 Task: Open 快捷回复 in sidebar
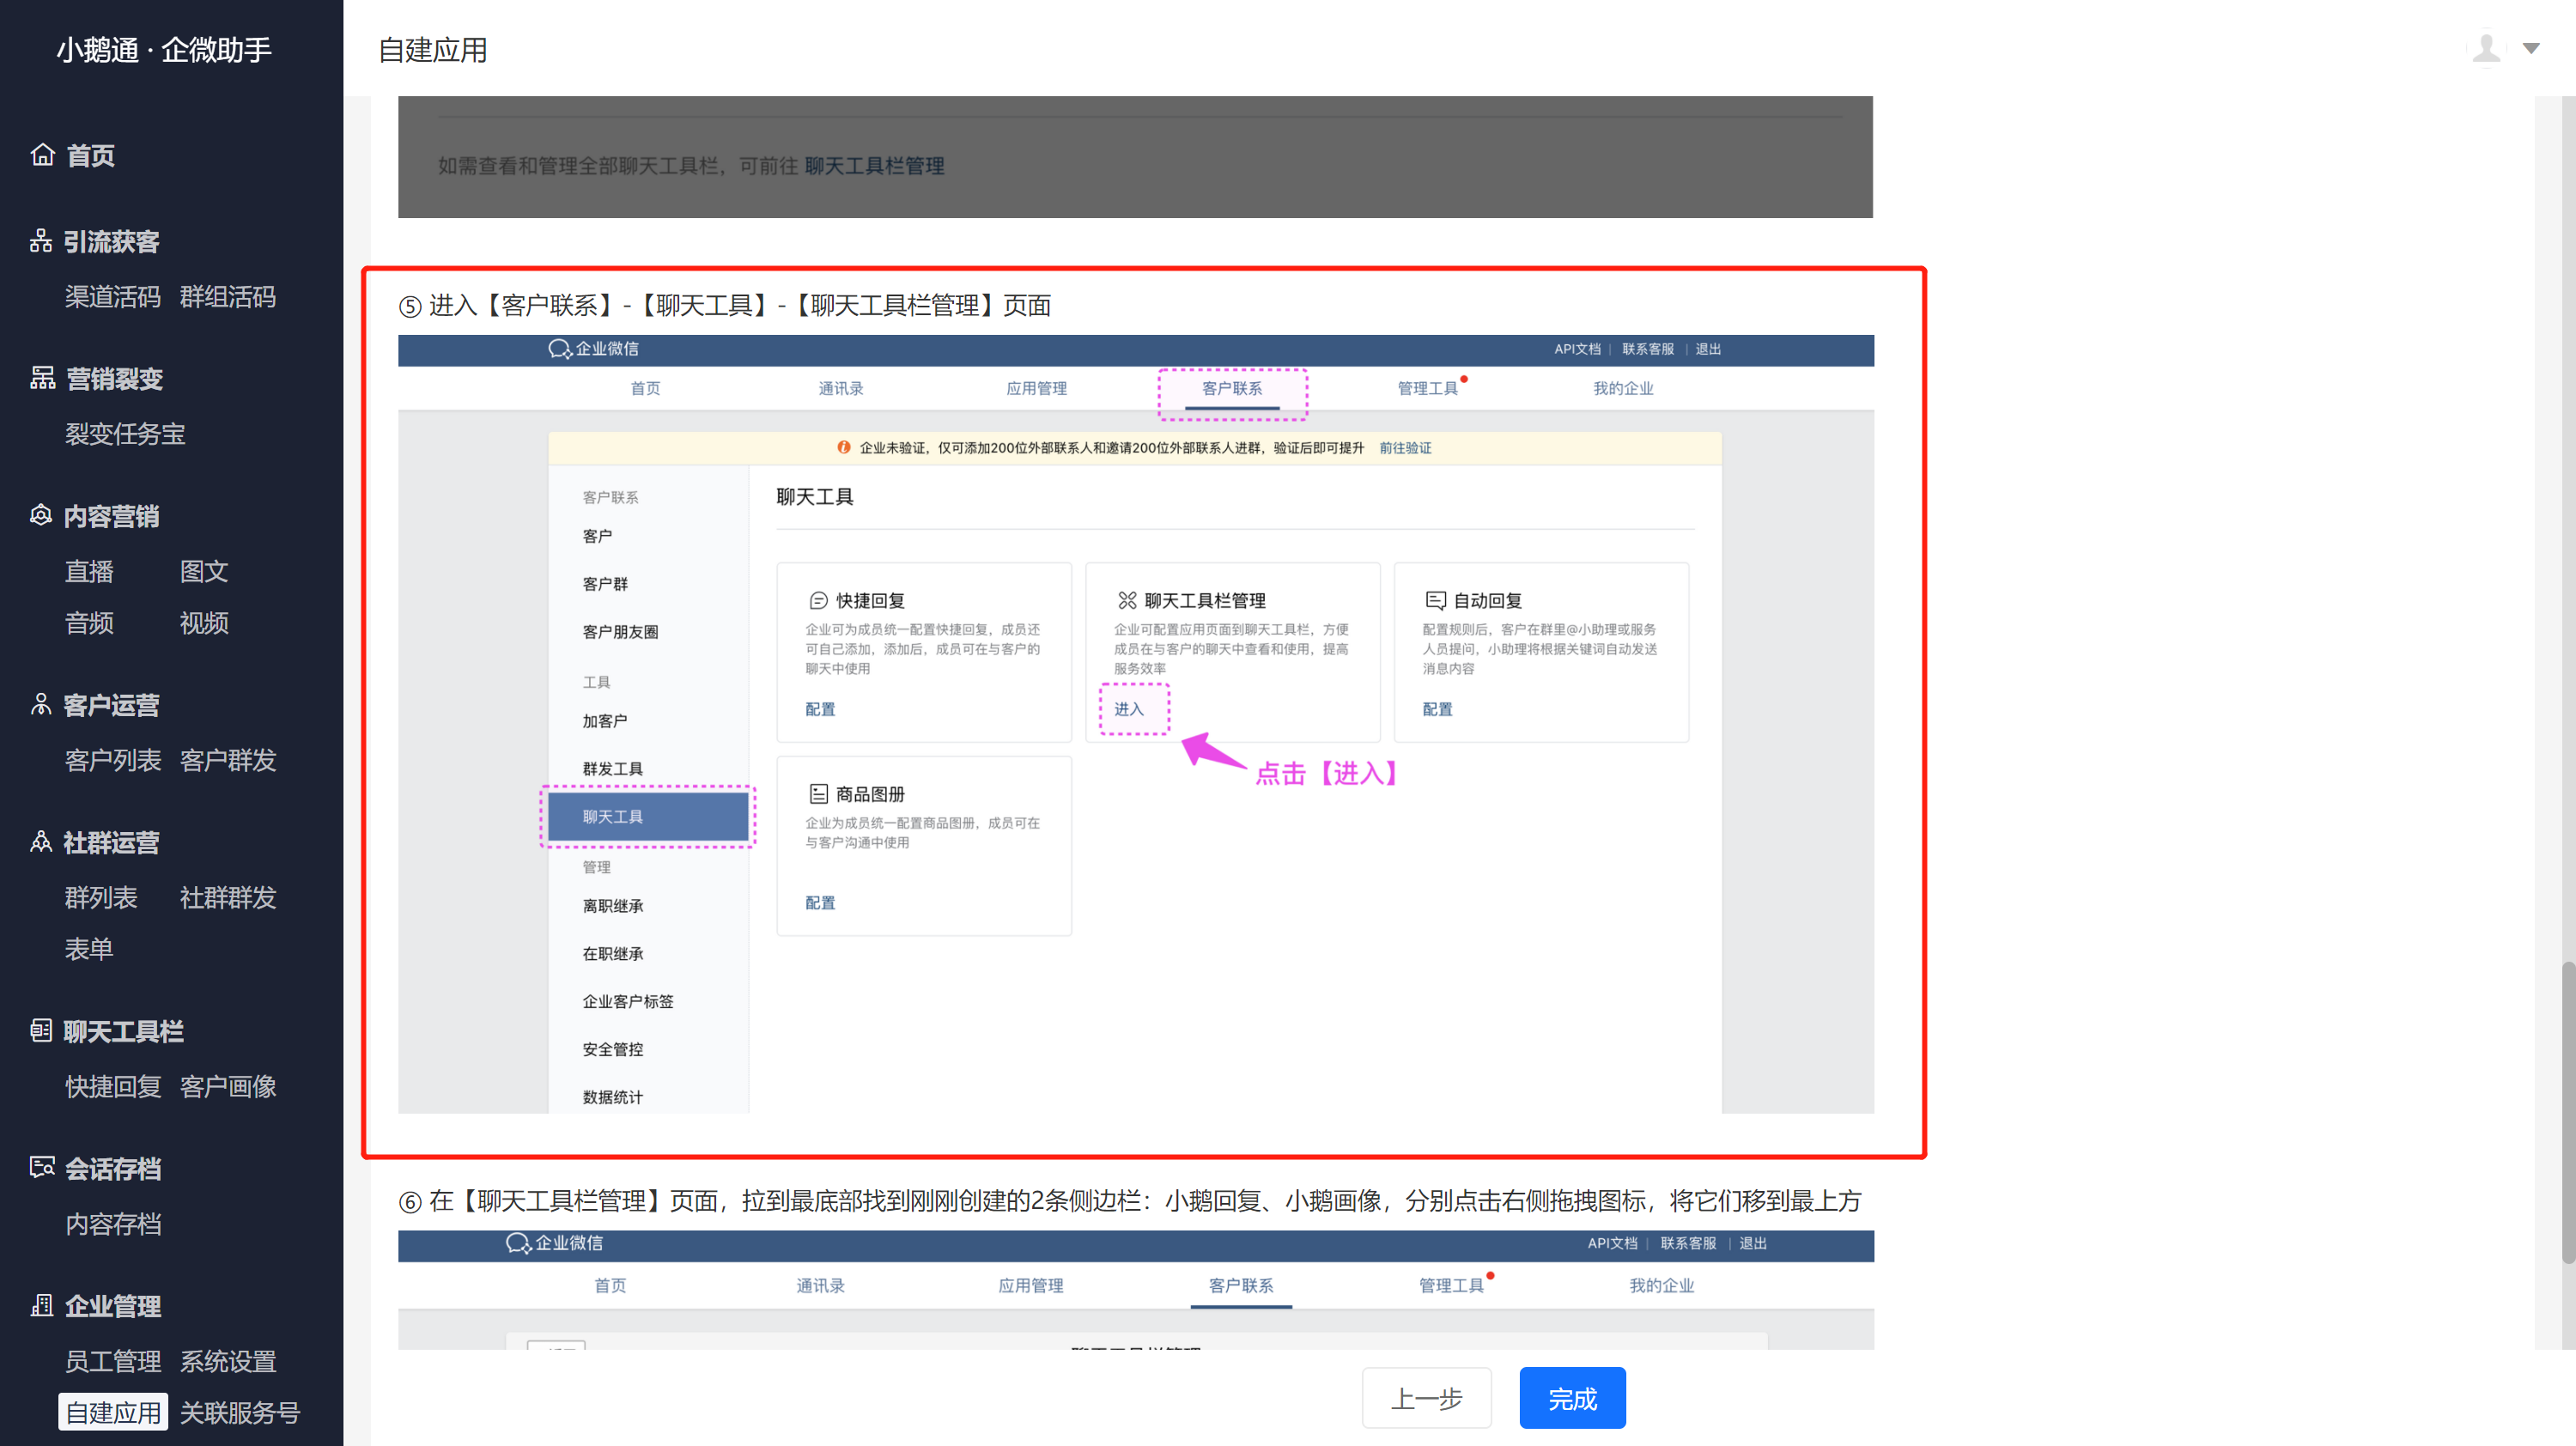(x=112, y=1086)
